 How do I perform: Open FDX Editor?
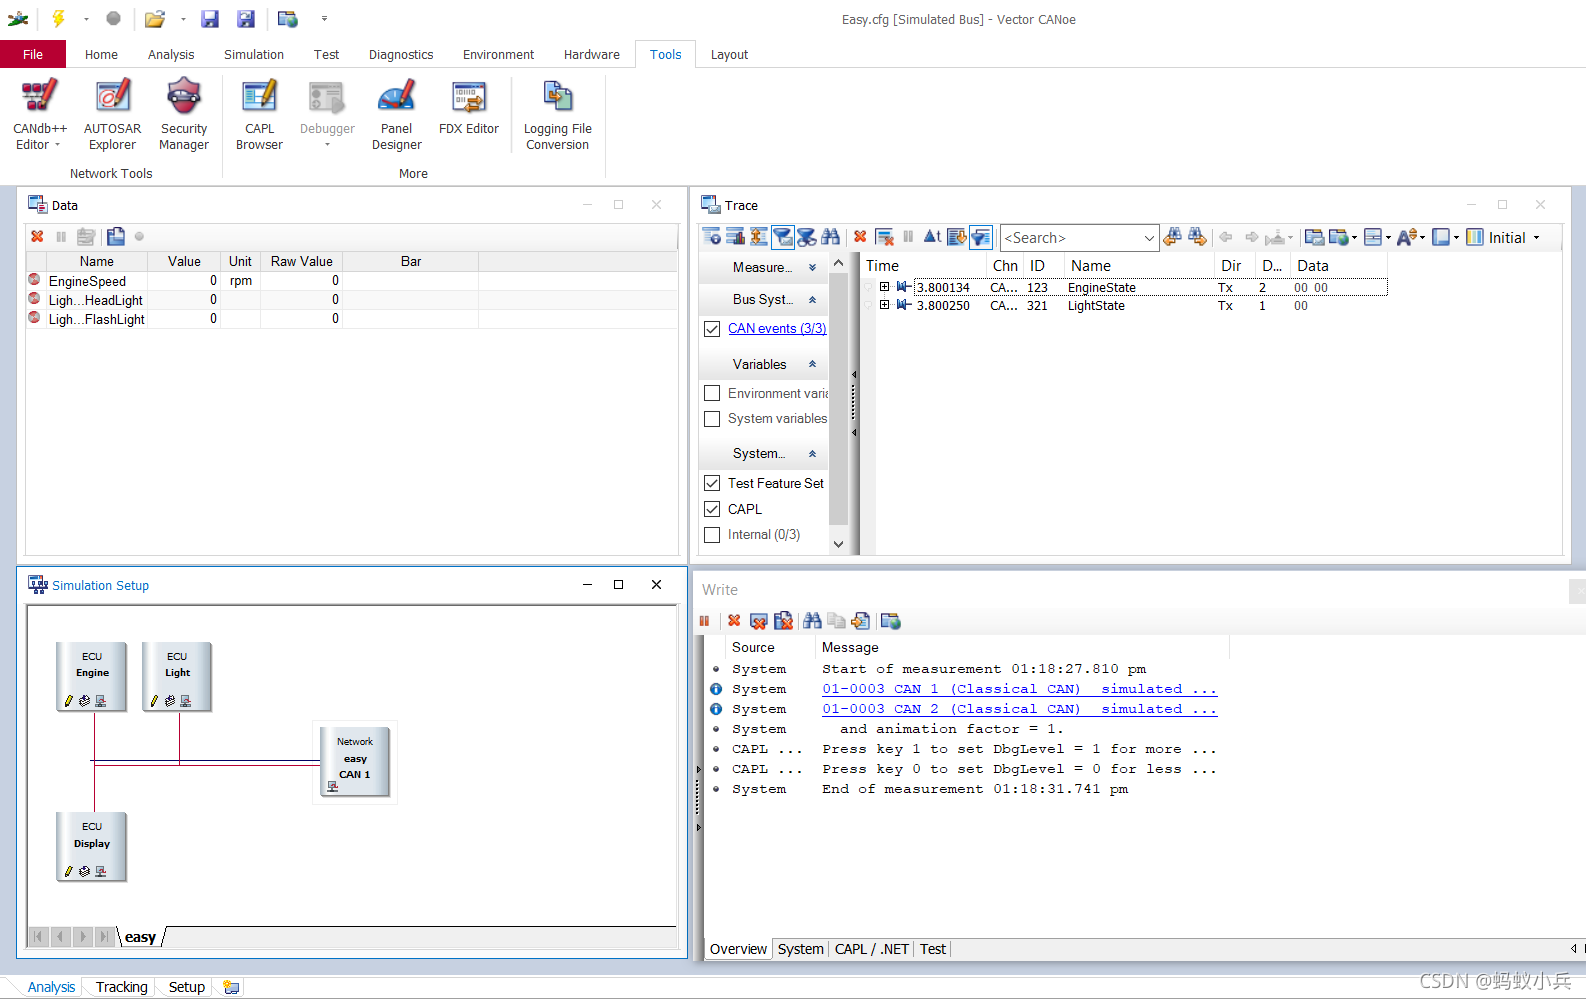(x=468, y=108)
